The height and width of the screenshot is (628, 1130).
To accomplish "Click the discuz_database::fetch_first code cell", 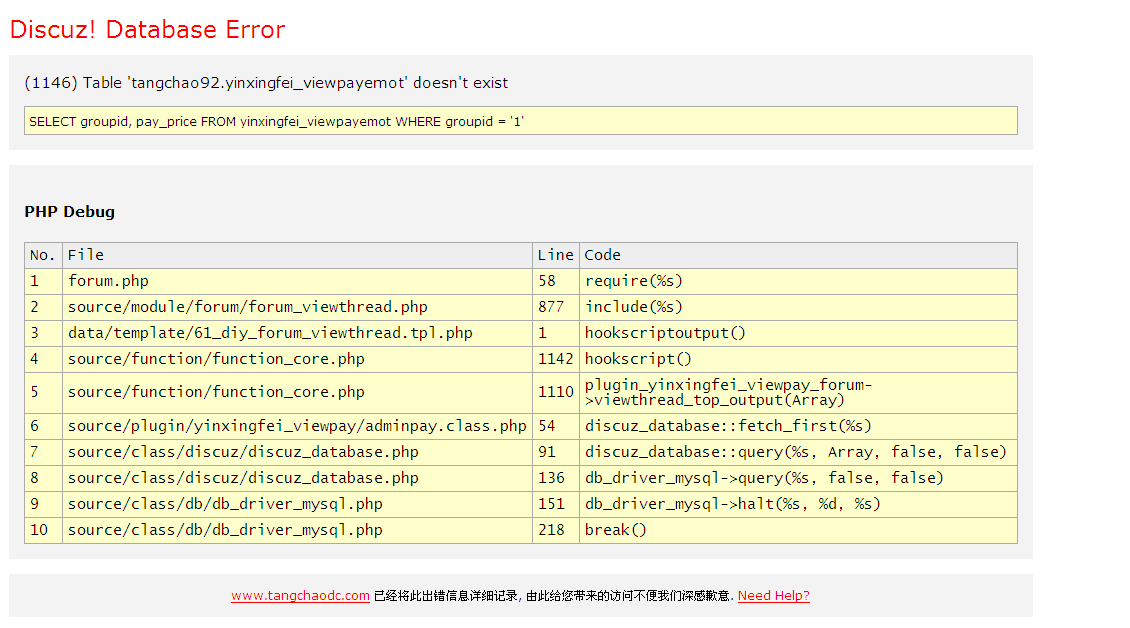I will click(x=728, y=426).
